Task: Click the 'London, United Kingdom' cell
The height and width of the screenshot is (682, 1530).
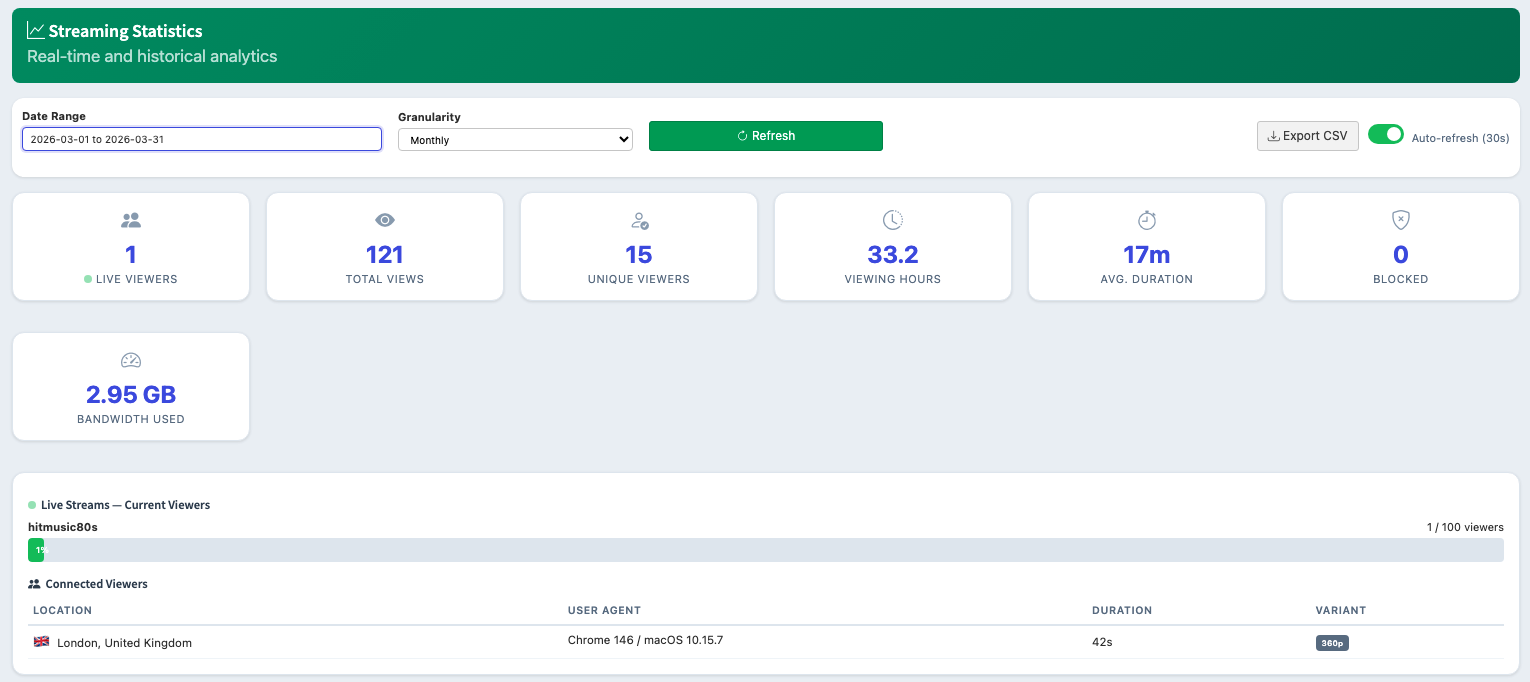Action: pos(124,643)
